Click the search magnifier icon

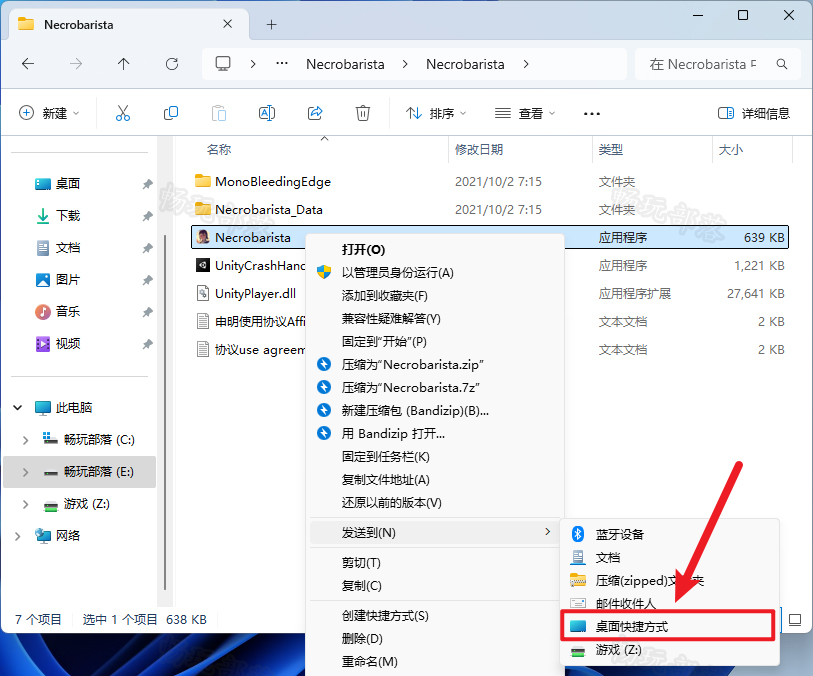pyautogui.click(x=782, y=64)
